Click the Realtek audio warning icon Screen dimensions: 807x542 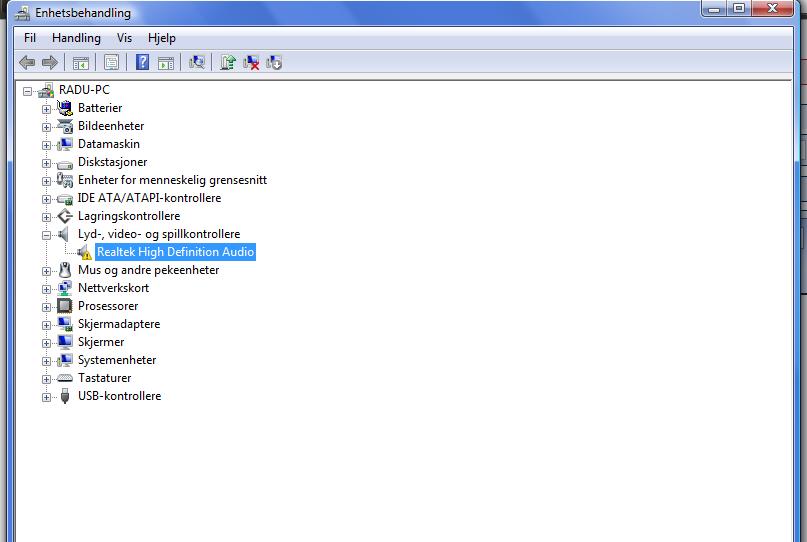pos(84,252)
